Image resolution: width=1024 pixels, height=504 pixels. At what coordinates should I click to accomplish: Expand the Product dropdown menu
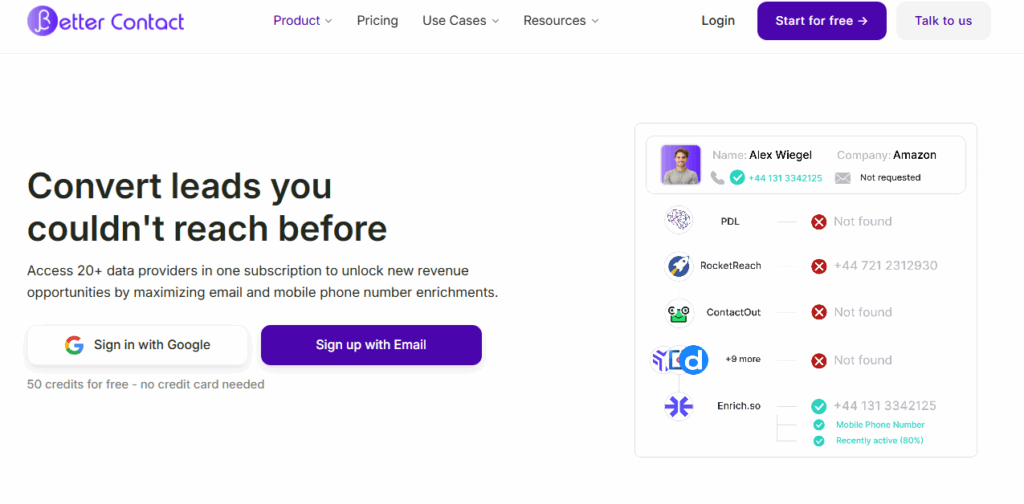(302, 21)
